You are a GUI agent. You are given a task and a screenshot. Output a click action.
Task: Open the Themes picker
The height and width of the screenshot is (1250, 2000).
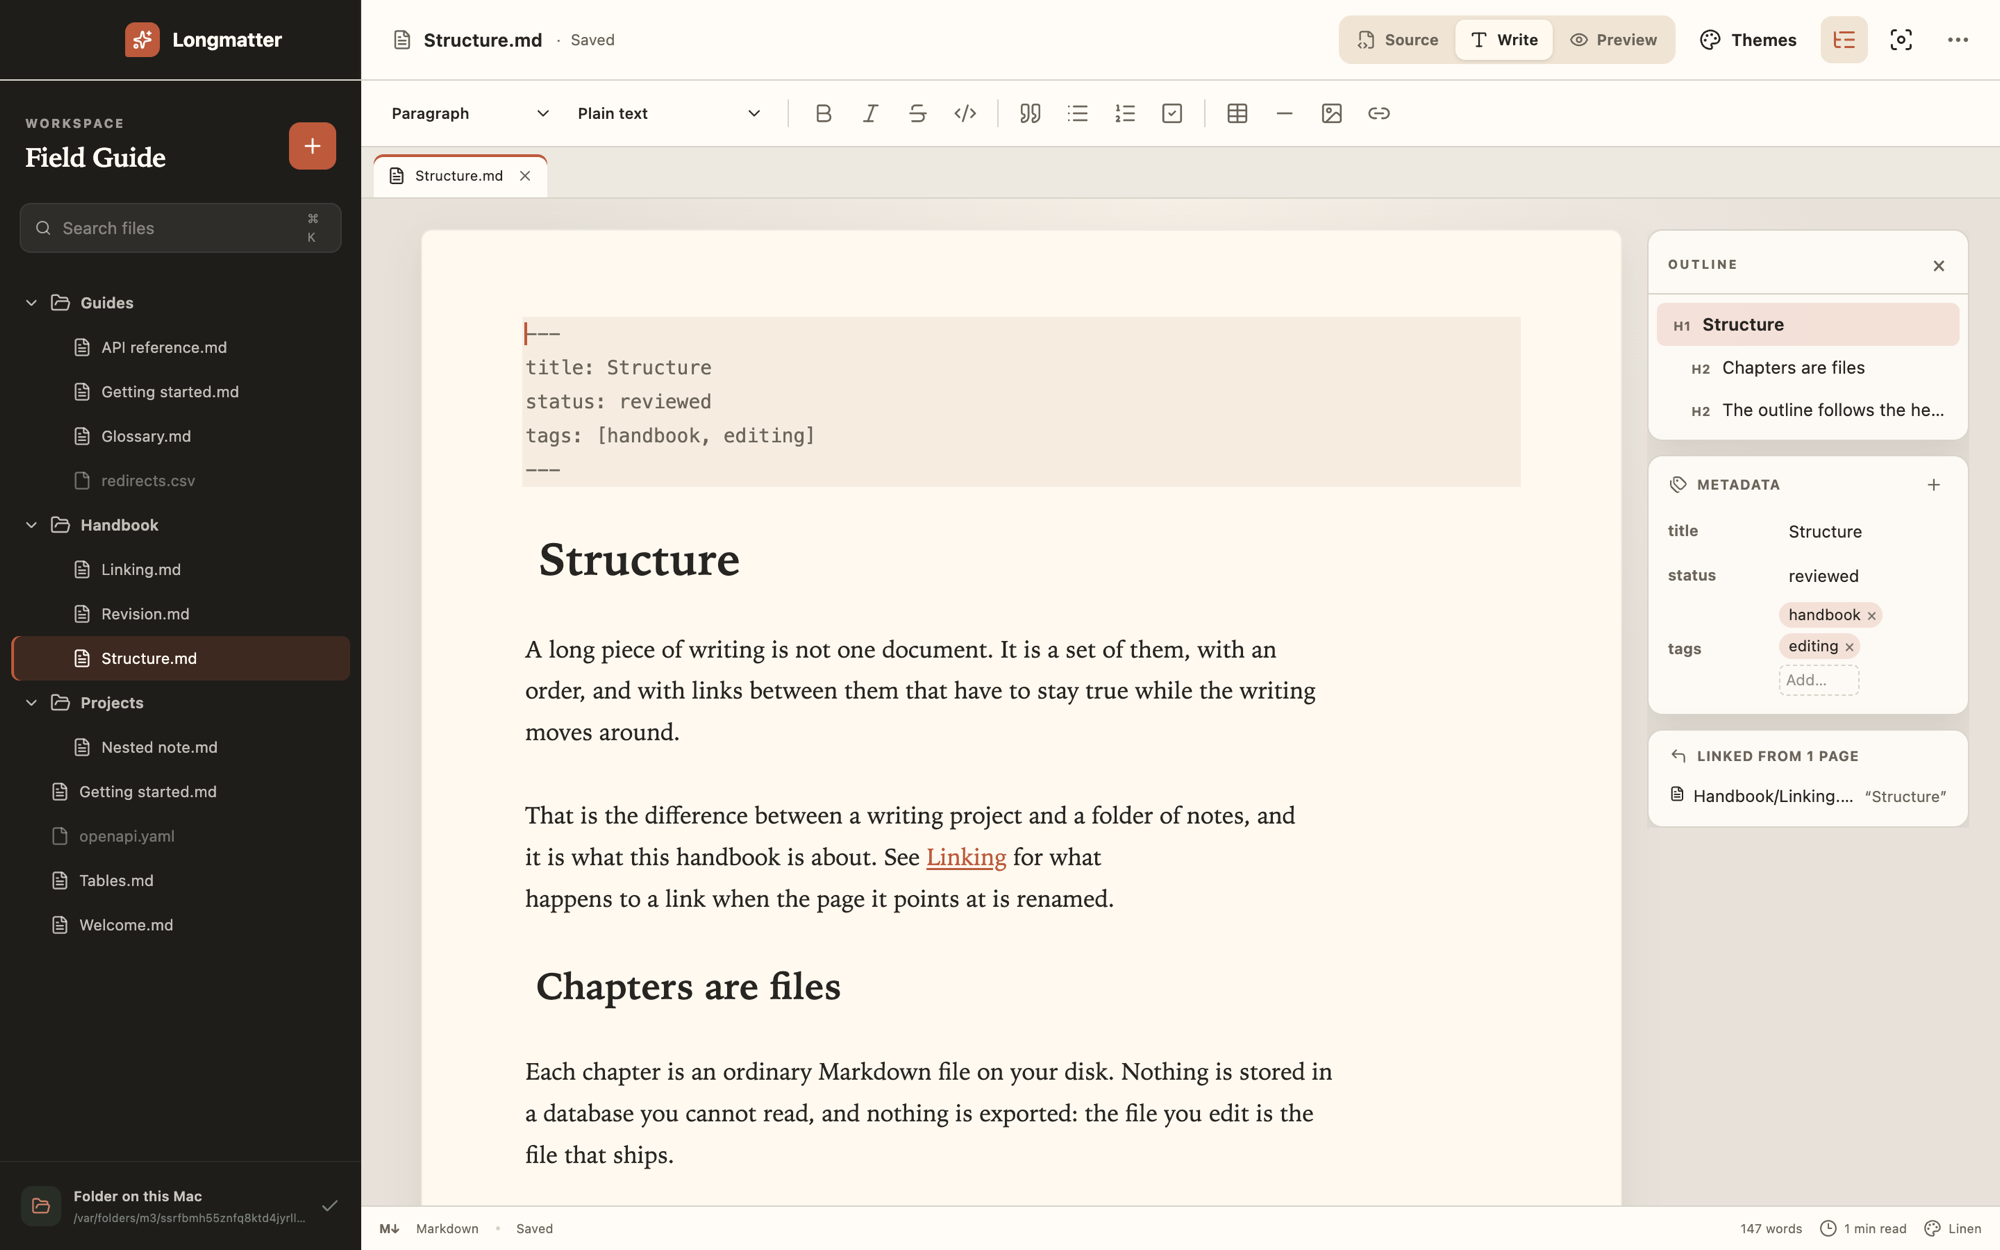tap(1748, 40)
